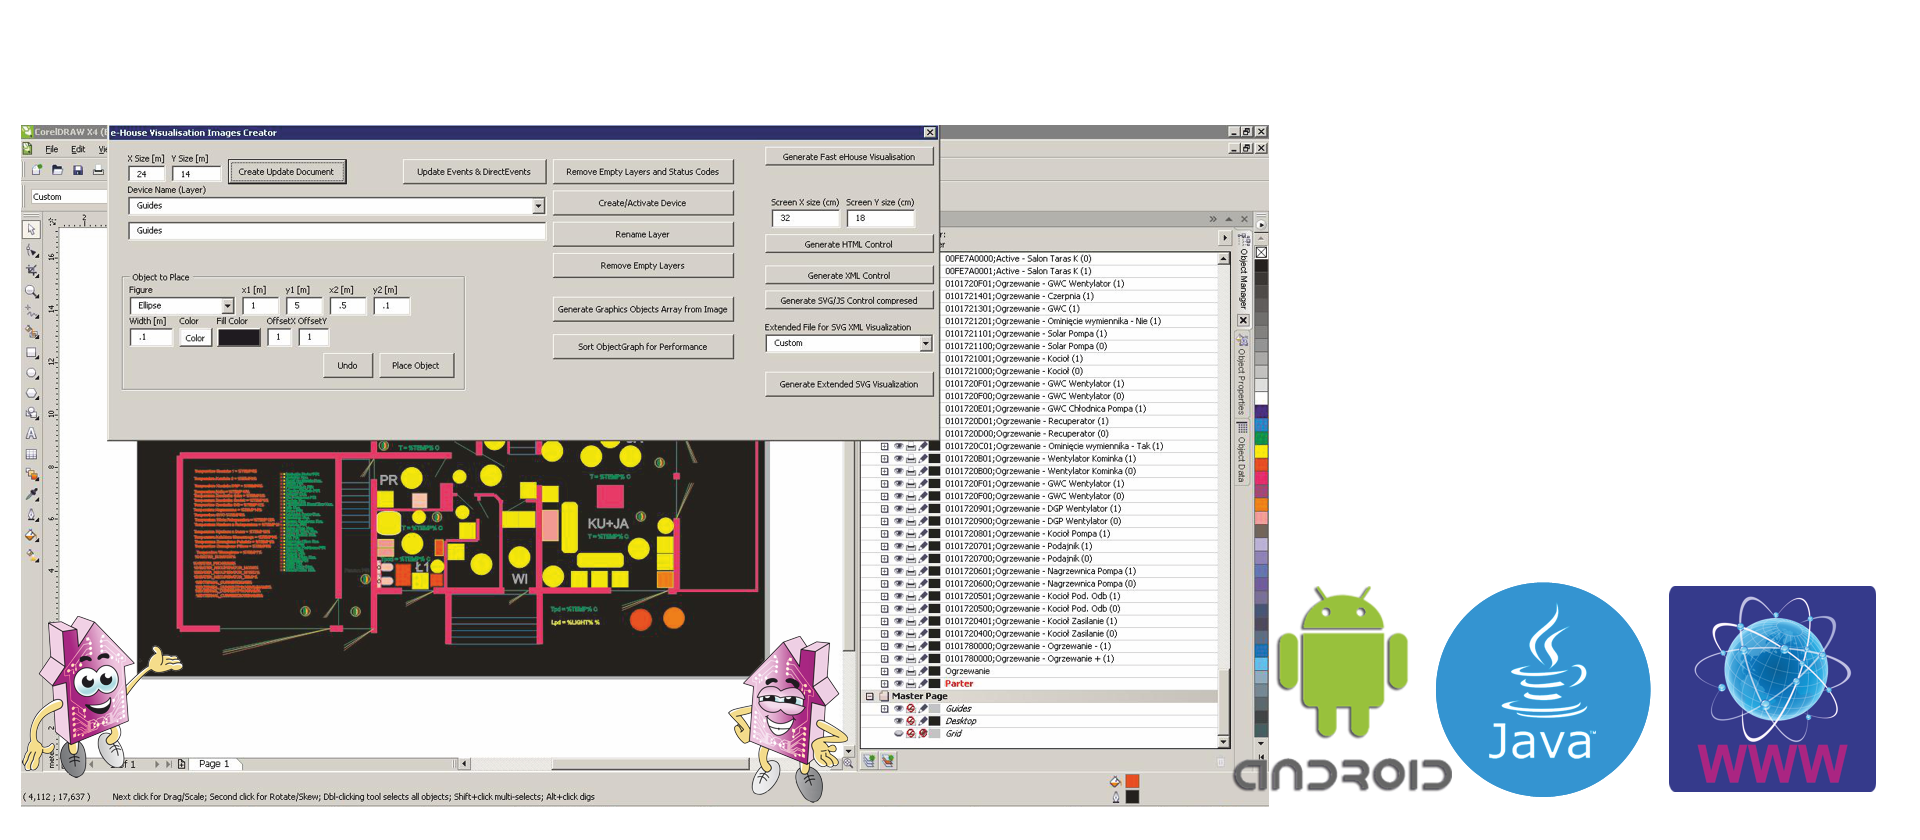Image resolution: width=1920 pixels, height=840 pixels.
Task: Click the New Layer icon in Object Manager
Action: (x=869, y=761)
